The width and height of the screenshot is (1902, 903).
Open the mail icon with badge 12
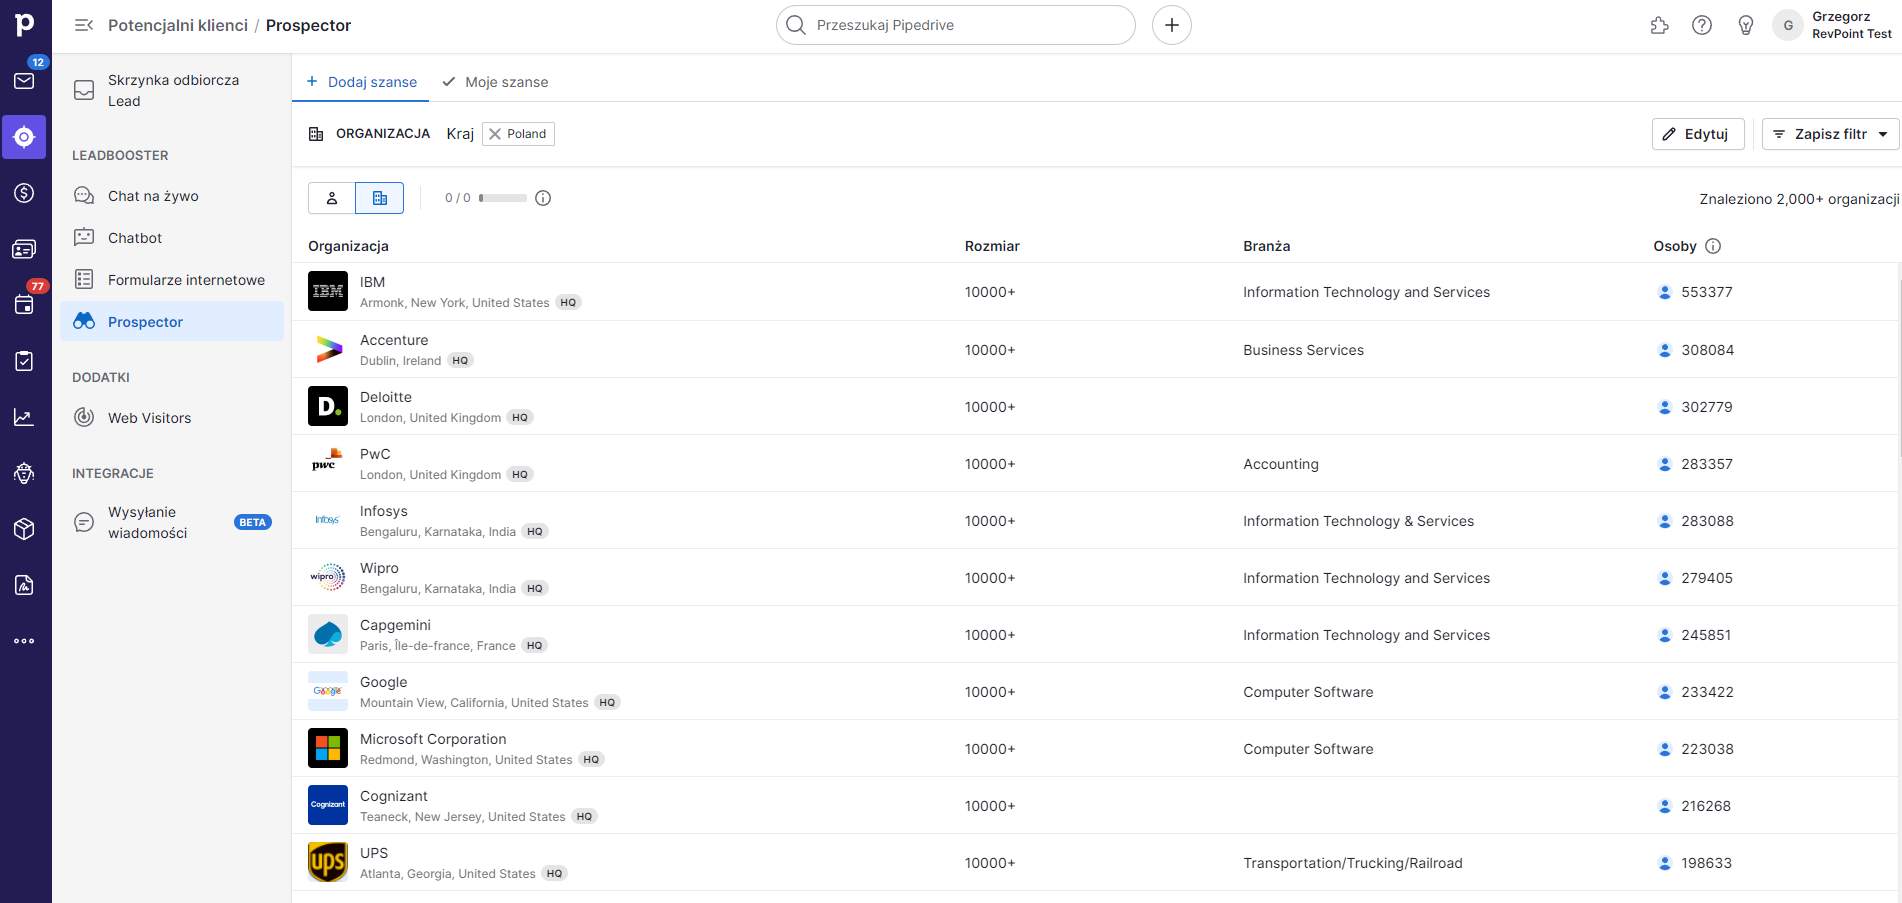[25, 80]
